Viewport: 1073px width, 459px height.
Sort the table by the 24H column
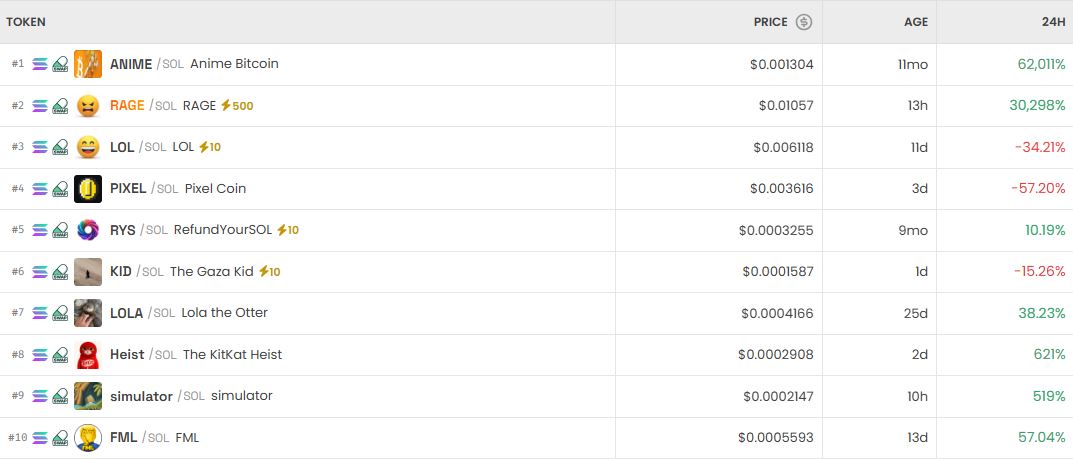pos(1051,22)
